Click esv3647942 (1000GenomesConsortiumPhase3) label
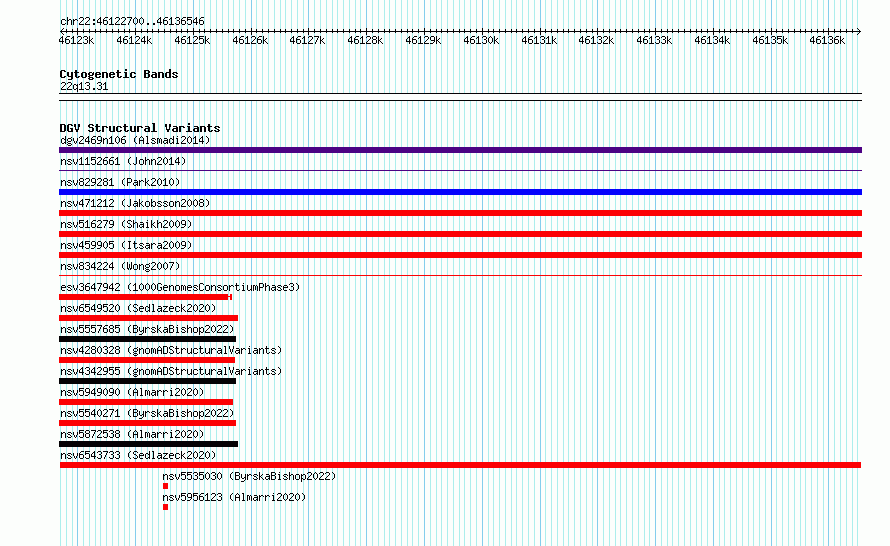This screenshot has height=546, width=890. [180, 287]
